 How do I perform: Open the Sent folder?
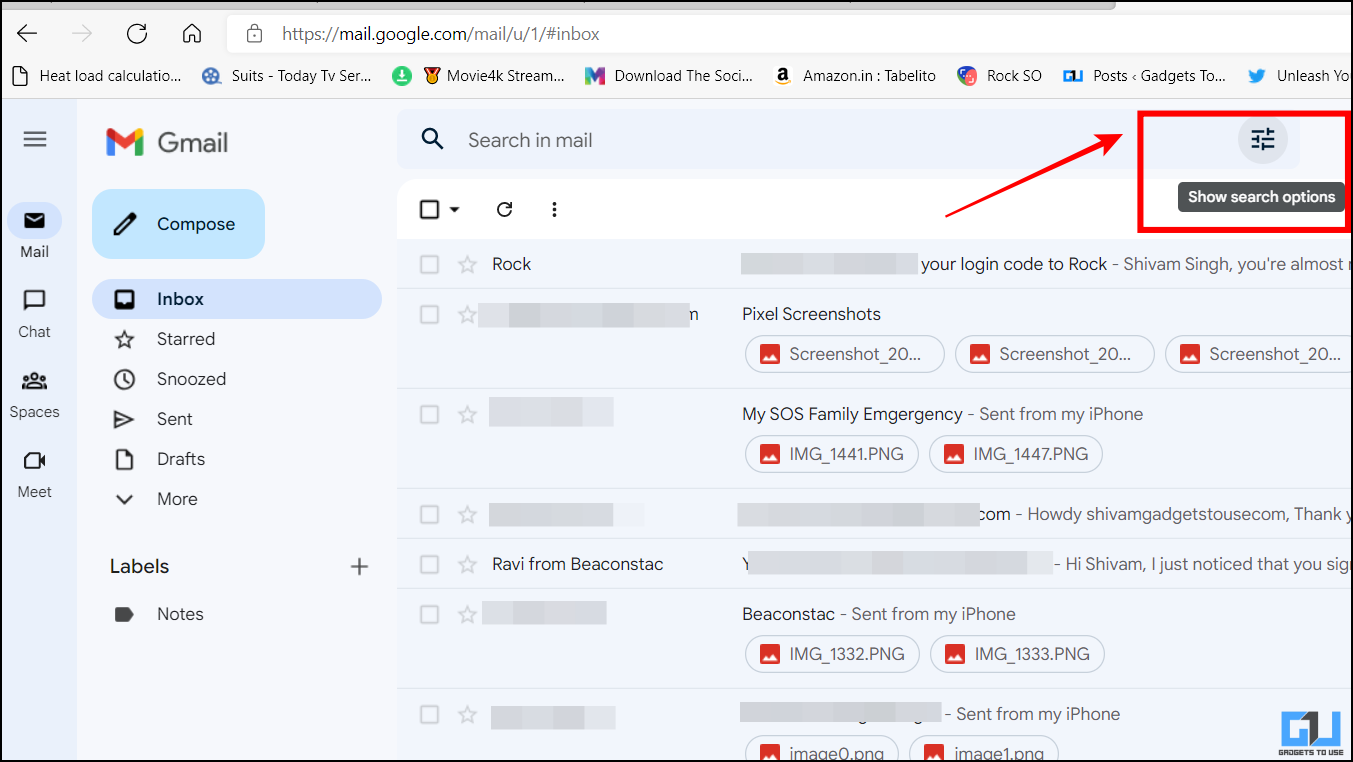pos(175,419)
